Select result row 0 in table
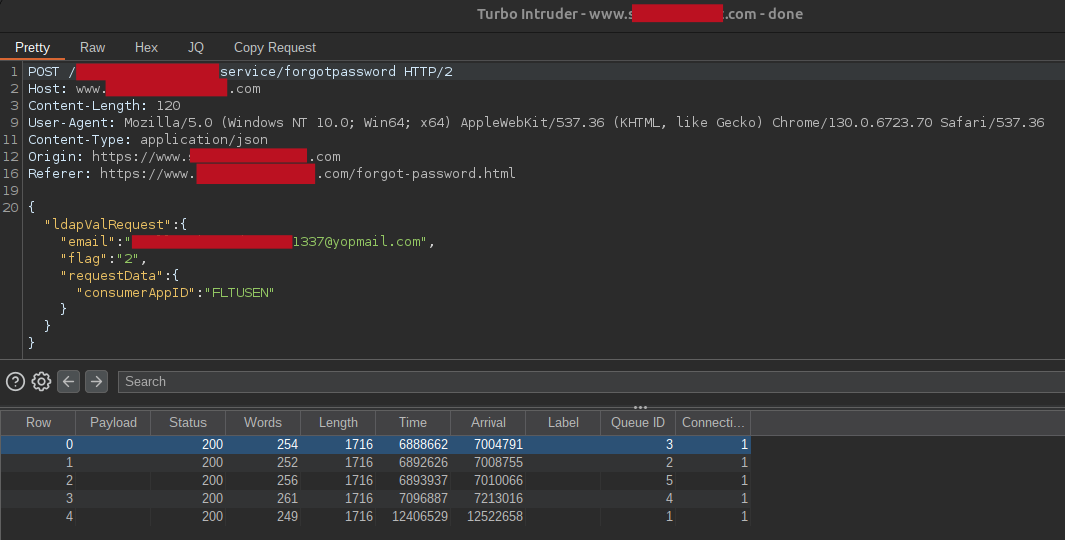Image resolution: width=1065 pixels, height=540 pixels. pyautogui.click(x=375, y=444)
